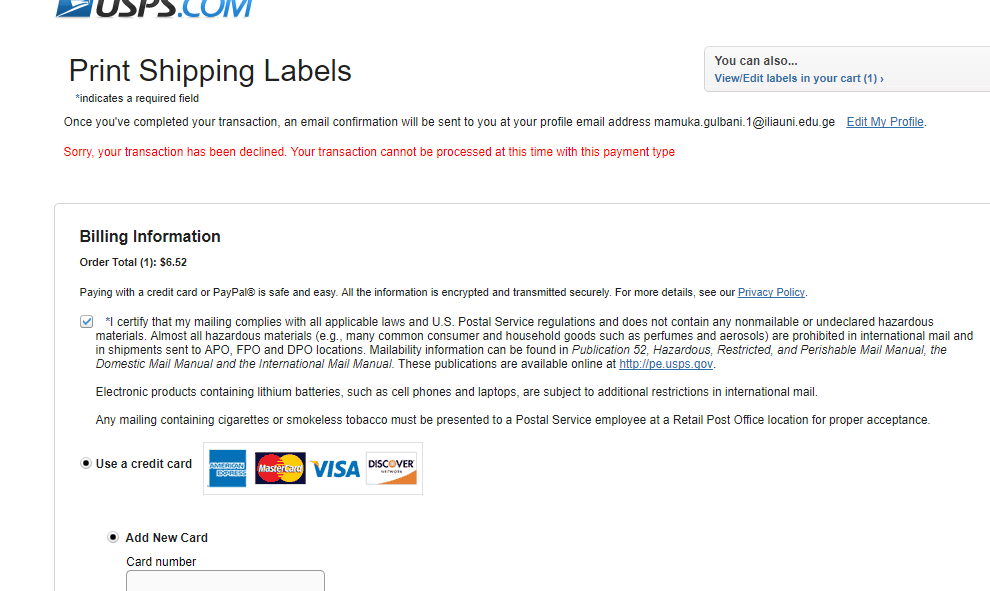Open the pe.usps.gov publications link
This screenshot has height=591, width=990.
pyautogui.click(x=665, y=363)
